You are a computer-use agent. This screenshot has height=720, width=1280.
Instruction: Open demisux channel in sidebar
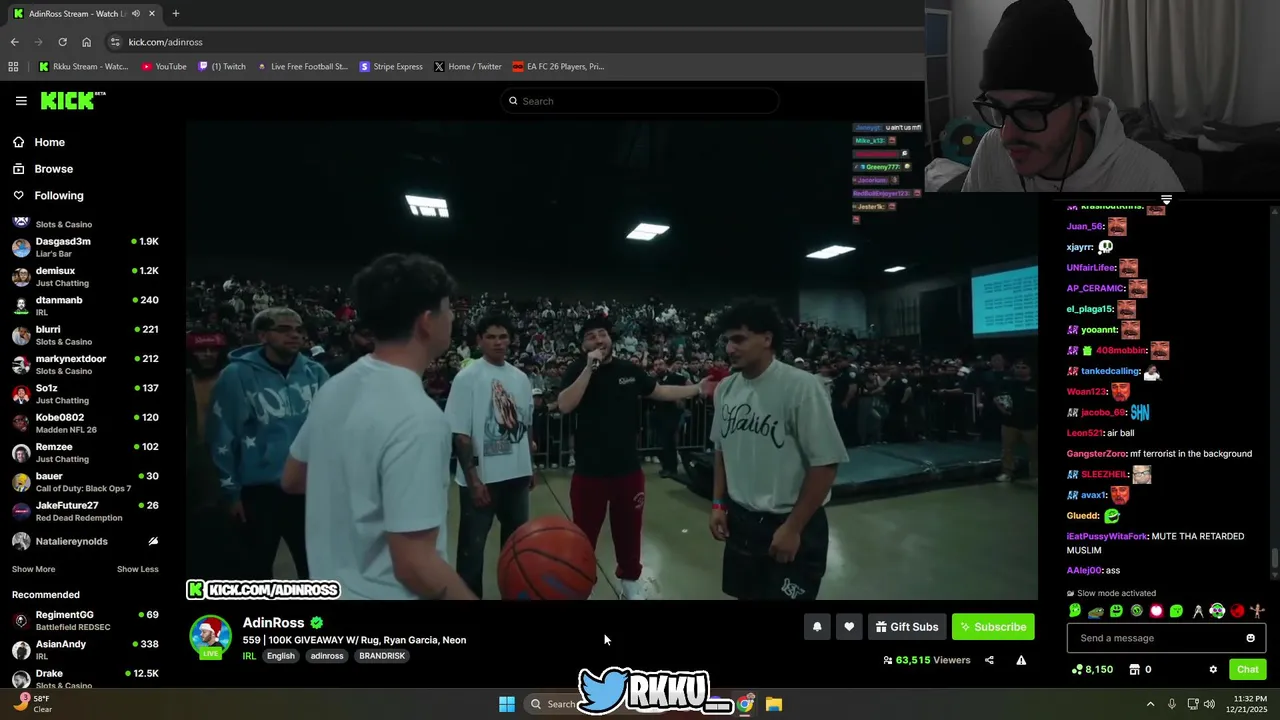pyautogui.click(x=85, y=276)
